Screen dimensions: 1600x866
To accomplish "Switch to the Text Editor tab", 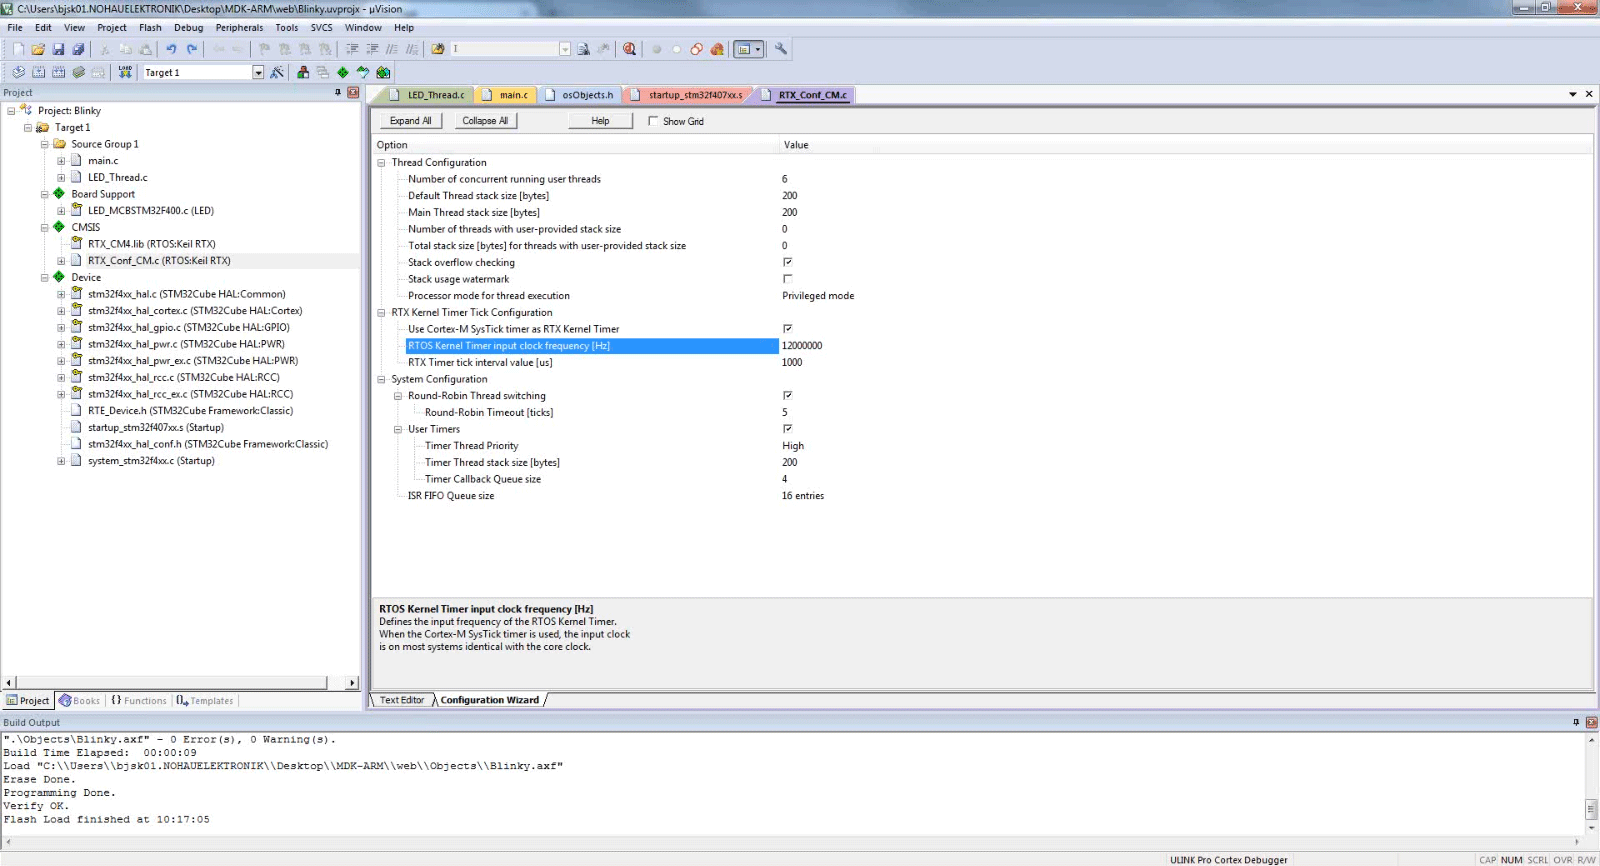I will [402, 700].
